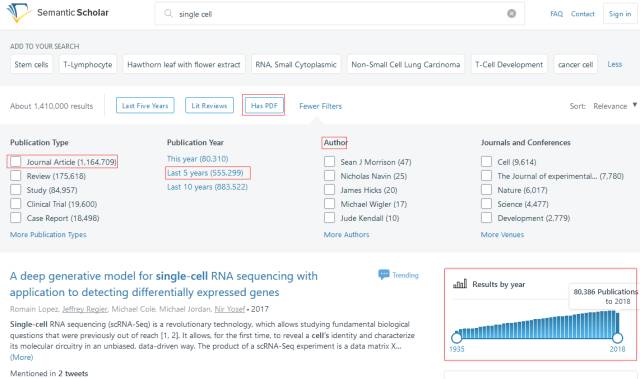Click the Trending speech bubble icon
Image resolution: width=640 pixels, height=379 pixels.
click(x=384, y=275)
